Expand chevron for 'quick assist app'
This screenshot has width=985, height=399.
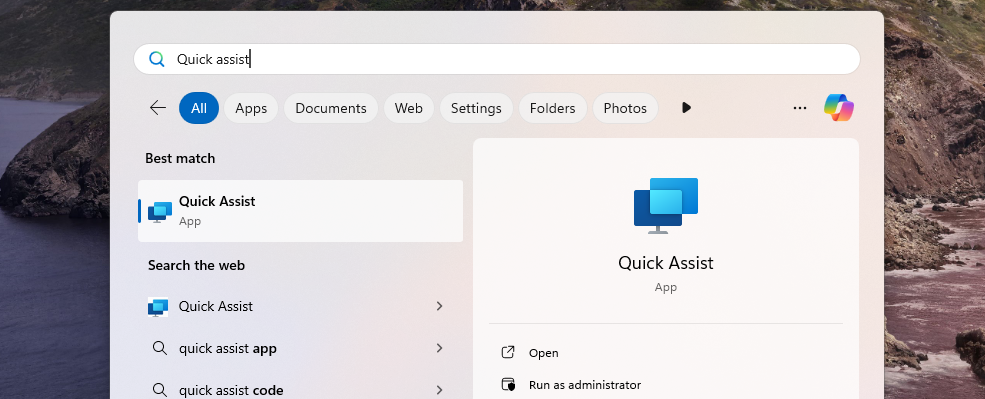point(439,348)
